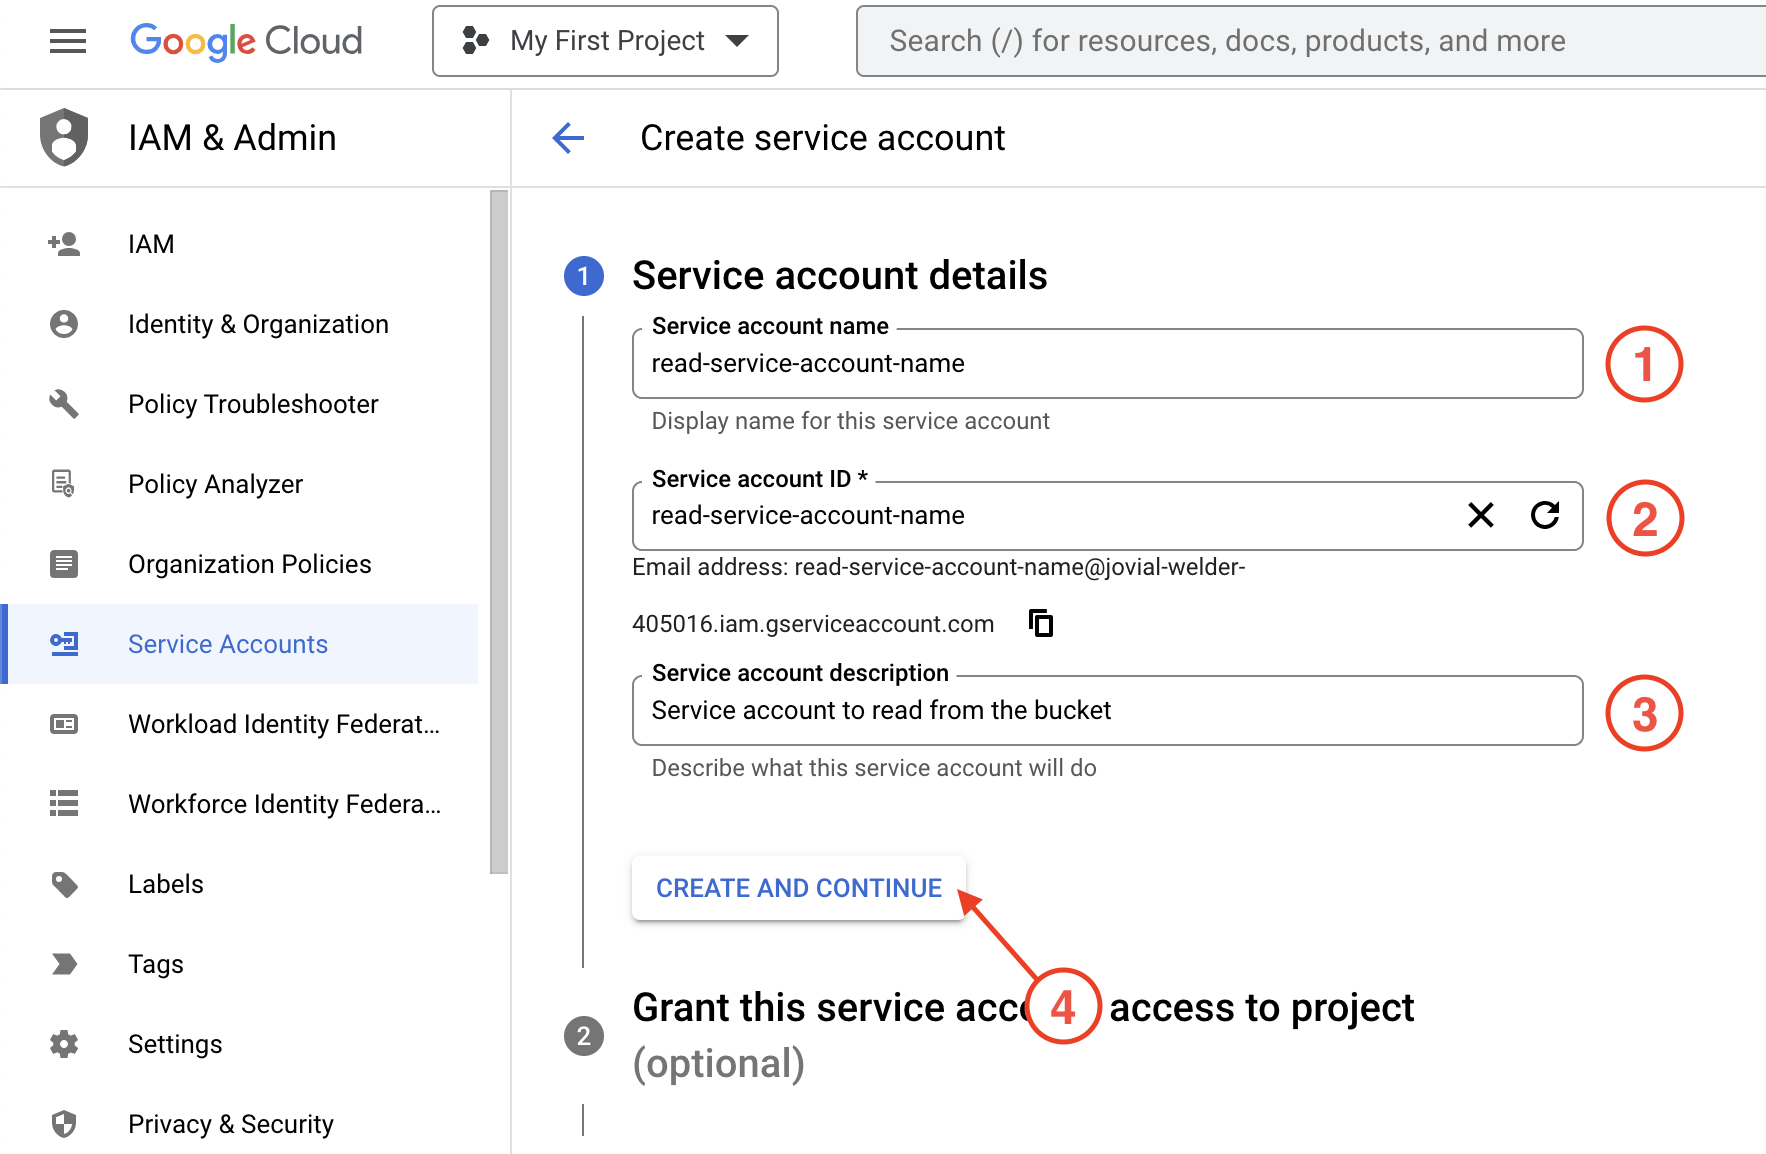
Task: Click the IAM & Admin shield icon
Action: point(64,137)
